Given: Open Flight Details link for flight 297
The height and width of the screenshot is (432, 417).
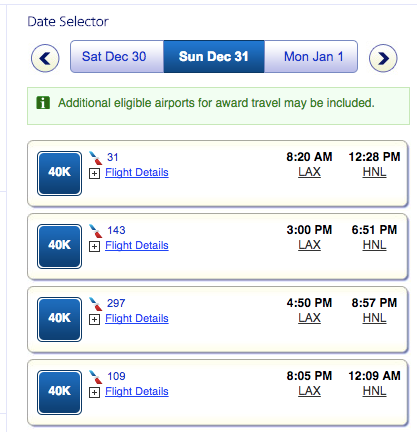Looking at the screenshot, I should point(137,318).
